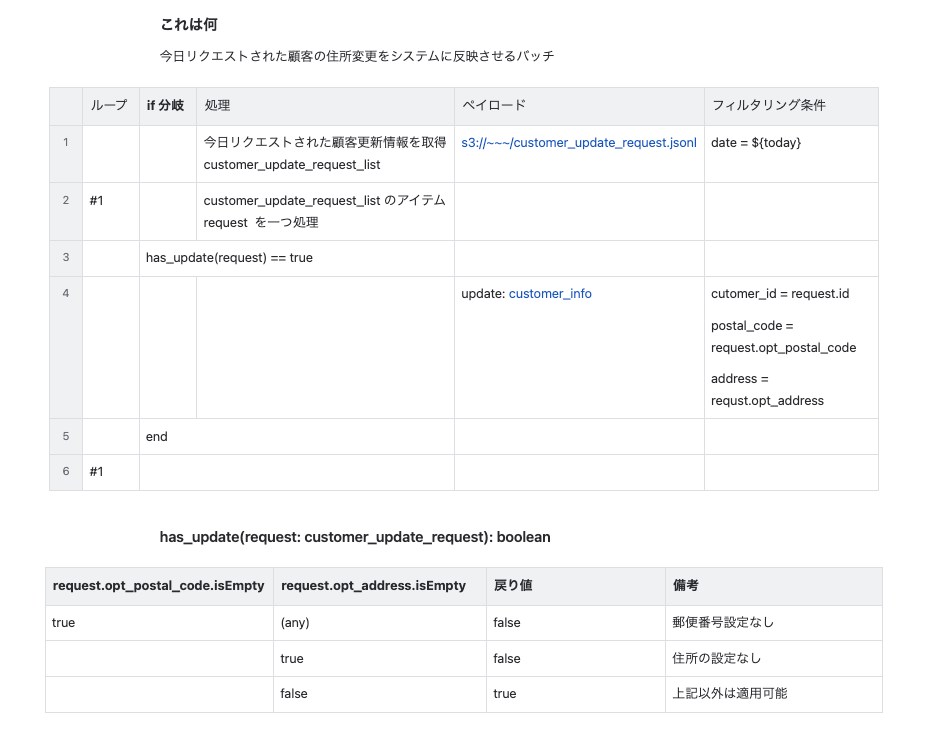Click the '処理' column header
Viewport: 932px width, 738px height.
(325, 106)
